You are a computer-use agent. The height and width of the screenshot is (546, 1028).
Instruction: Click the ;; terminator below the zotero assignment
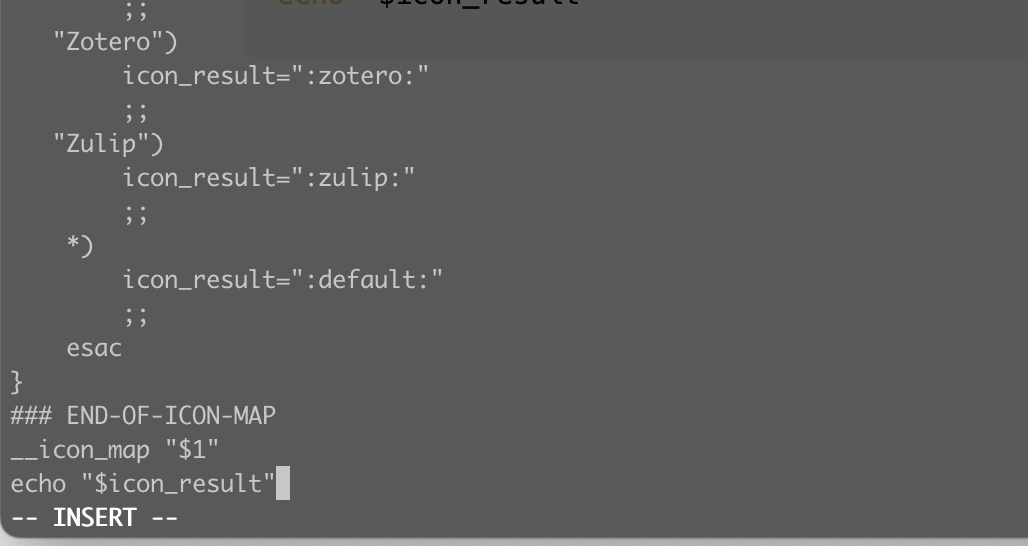click(x=137, y=110)
